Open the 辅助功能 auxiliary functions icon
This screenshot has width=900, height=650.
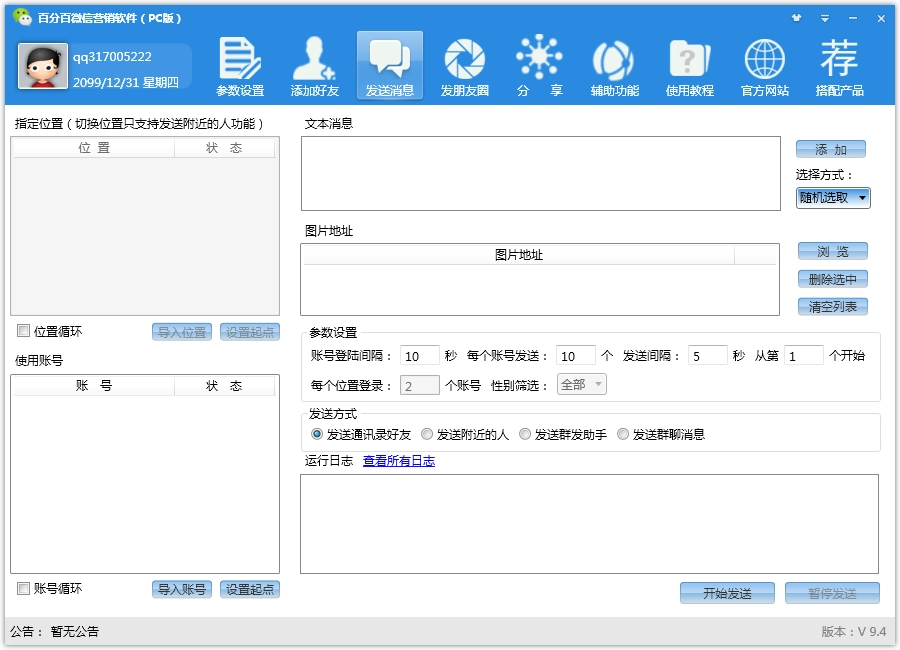pos(614,66)
